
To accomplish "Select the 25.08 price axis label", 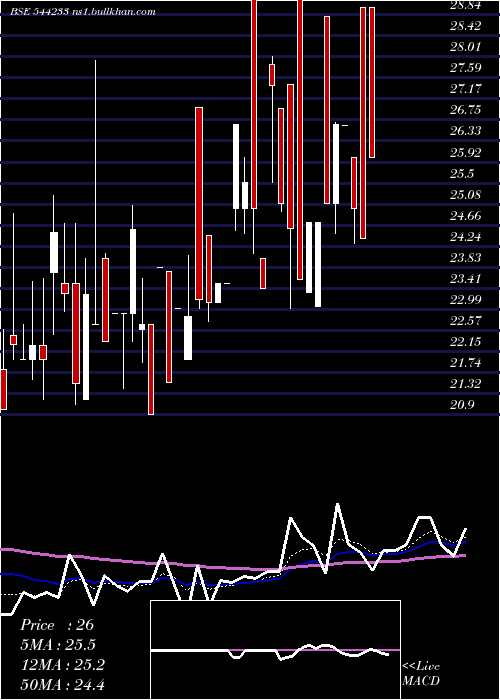I will point(466,195).
